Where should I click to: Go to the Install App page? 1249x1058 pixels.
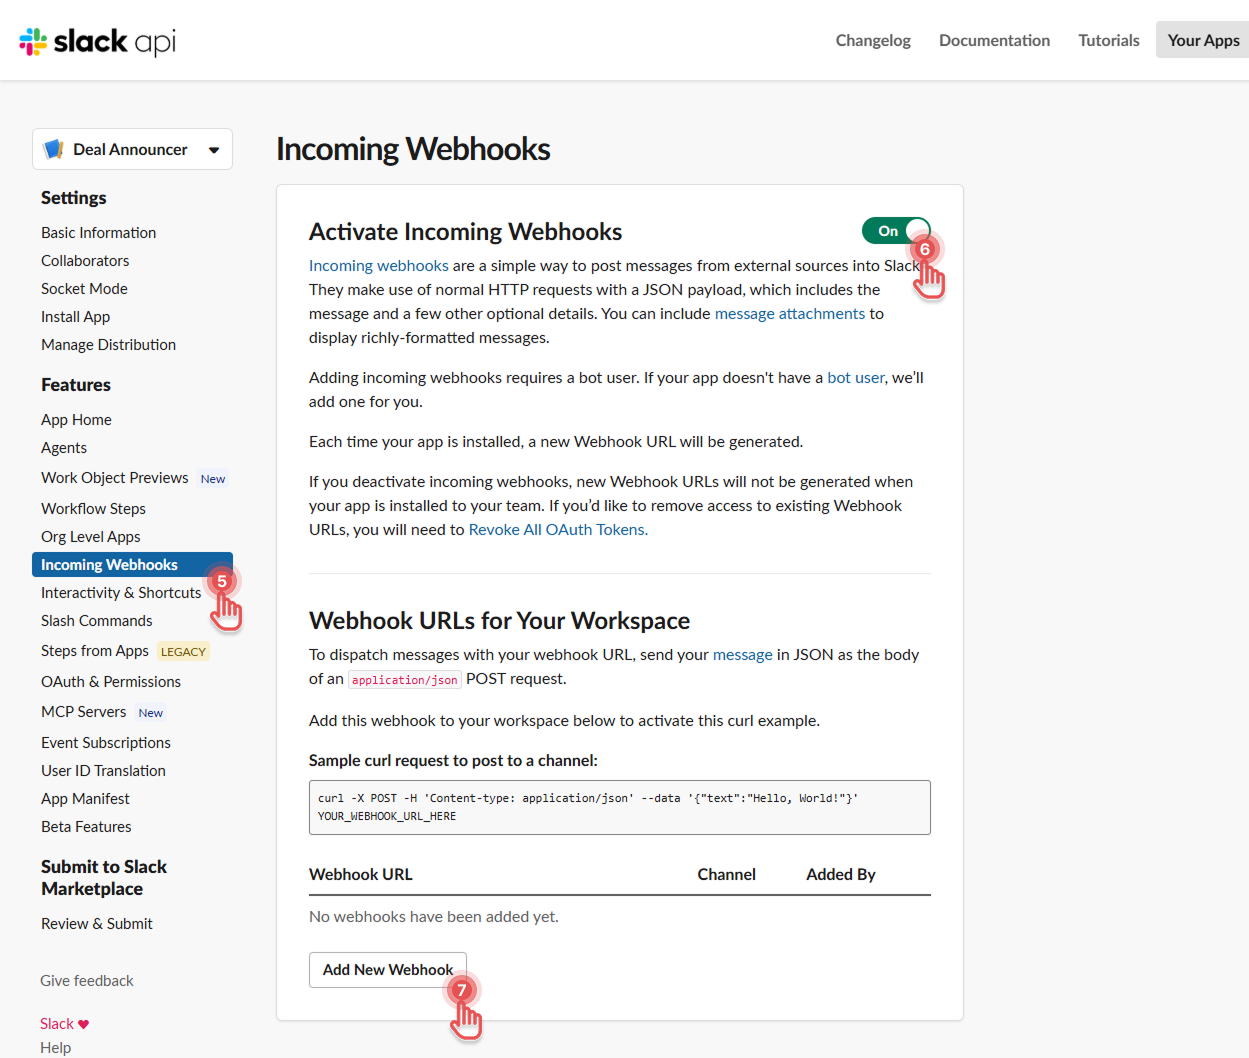[x=75, y=316]
